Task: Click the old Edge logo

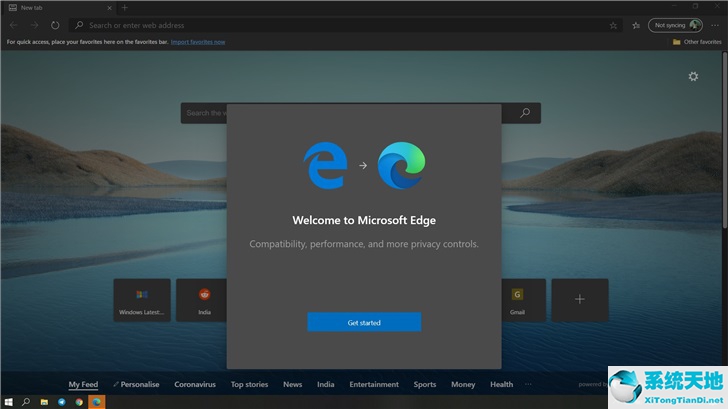Action: [326, 165]
